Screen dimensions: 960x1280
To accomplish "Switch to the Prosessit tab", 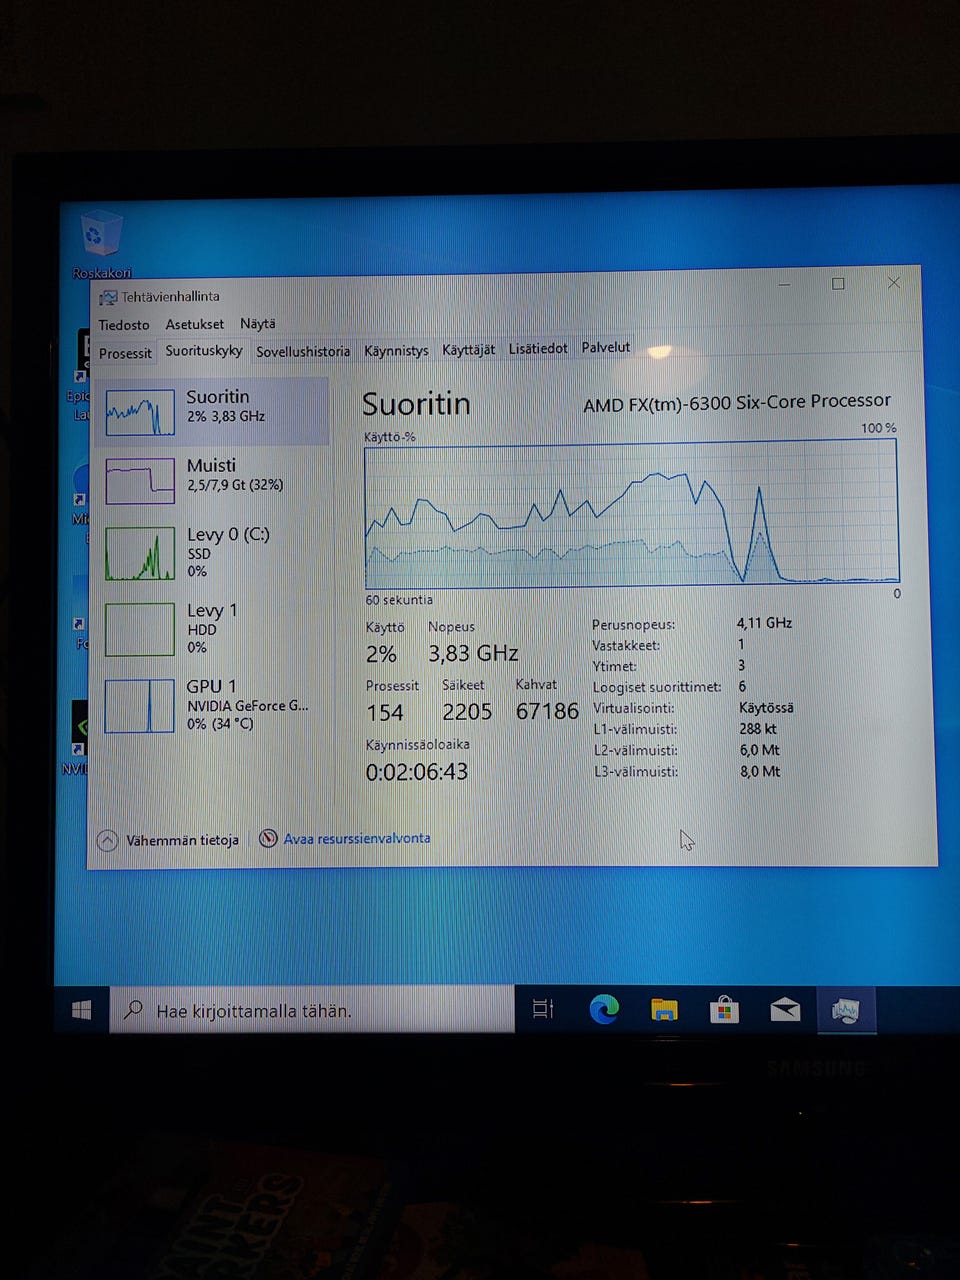I will [125, 353].
